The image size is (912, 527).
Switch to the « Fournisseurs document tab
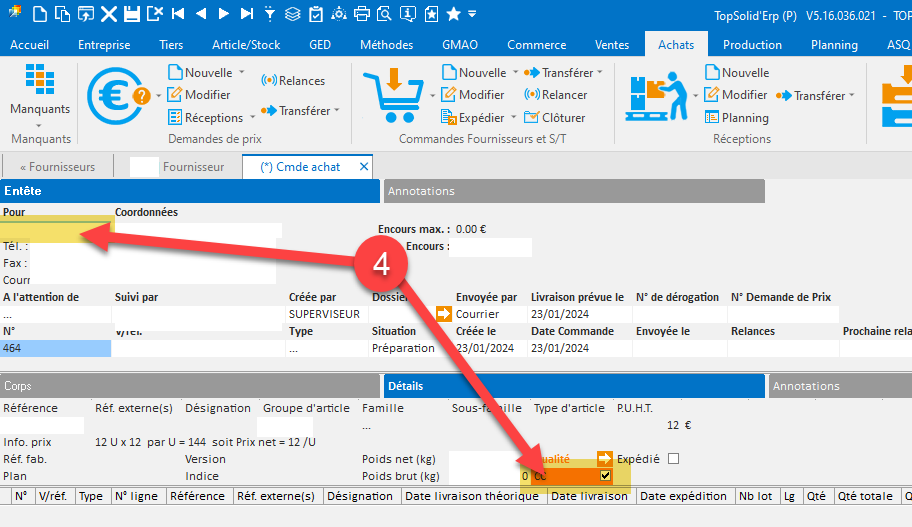pos(58,167)
